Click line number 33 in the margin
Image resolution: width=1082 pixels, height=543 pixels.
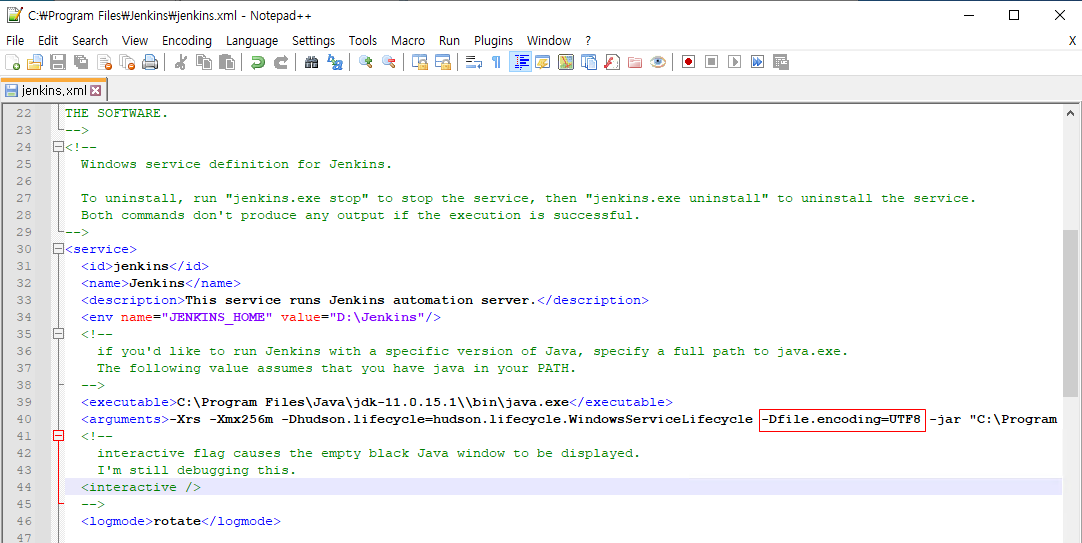23,300
